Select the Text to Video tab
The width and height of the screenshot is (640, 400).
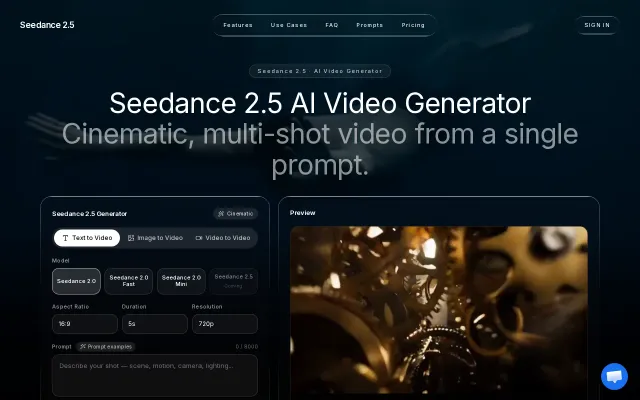(x=87, y=238)
